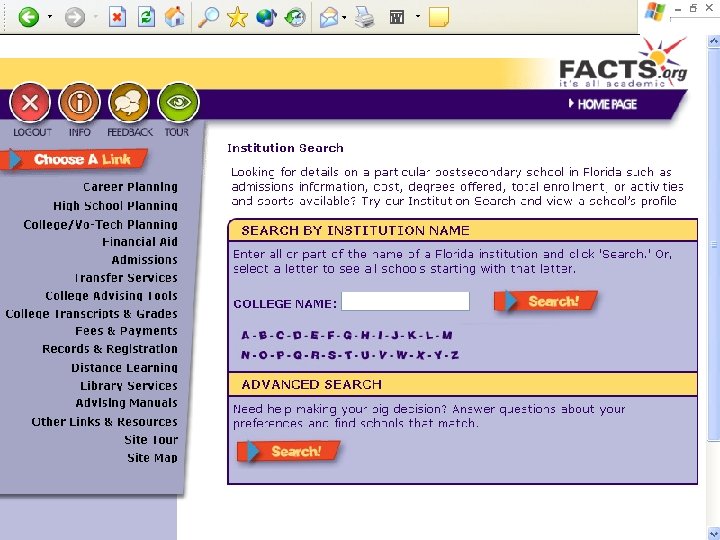Open Favorites with the star icon

click(237, 17)
